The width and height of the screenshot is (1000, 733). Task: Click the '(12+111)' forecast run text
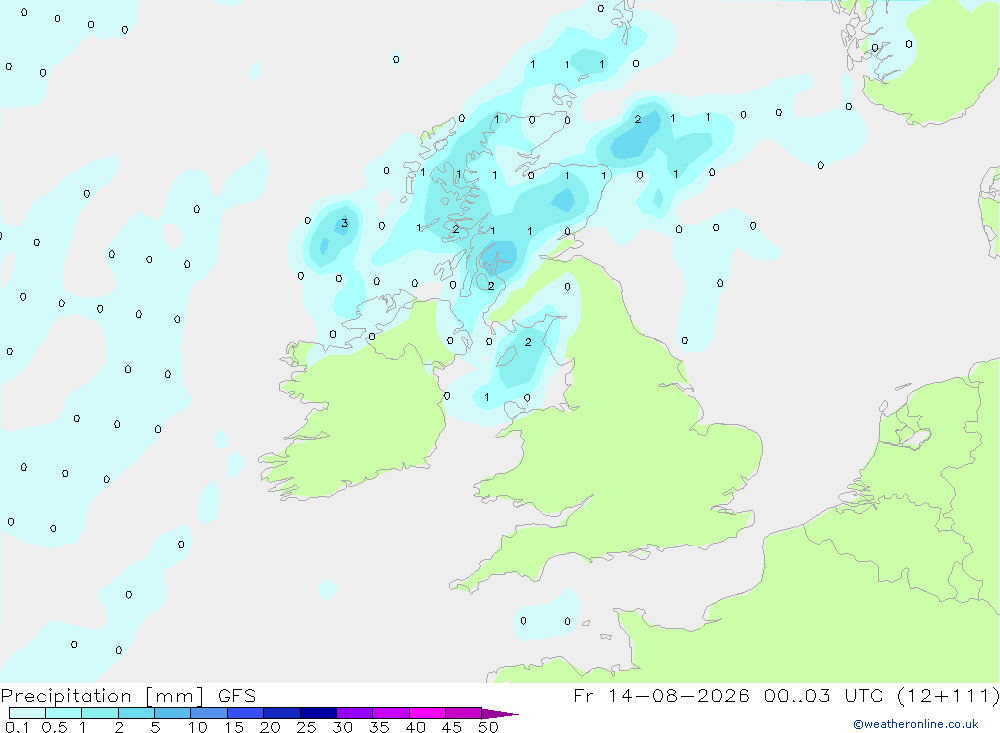pyautogui.click(x=949, y=696)
